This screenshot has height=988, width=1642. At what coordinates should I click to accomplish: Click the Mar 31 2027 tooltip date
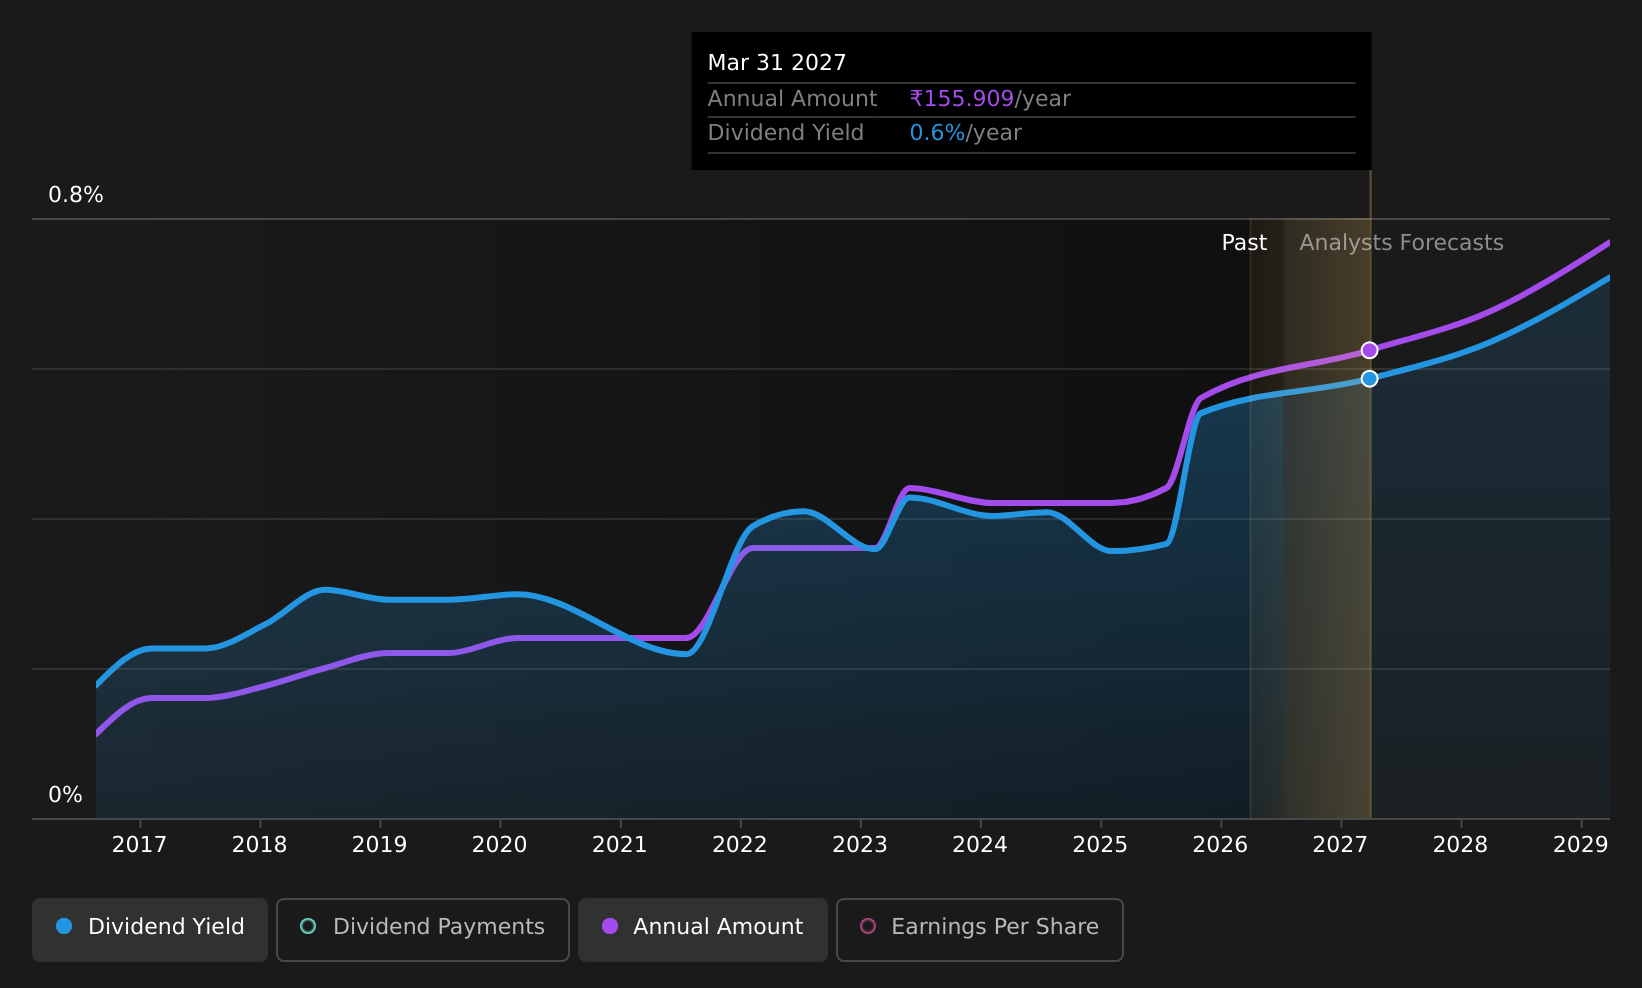click(x=777, y=63)
